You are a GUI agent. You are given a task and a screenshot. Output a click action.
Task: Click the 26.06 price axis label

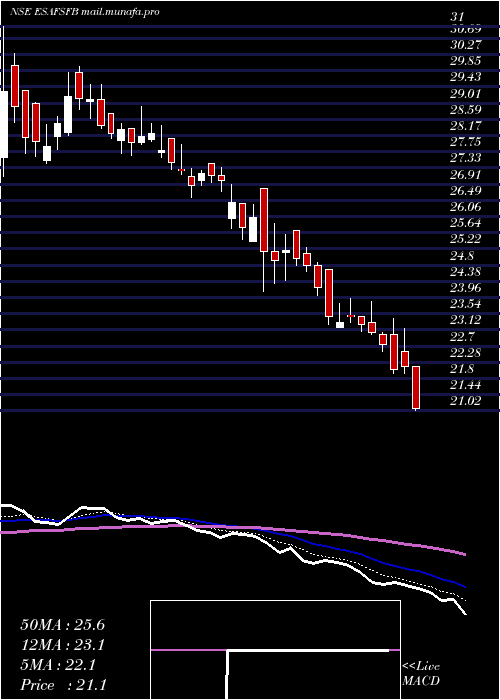[x=466, y=207]
